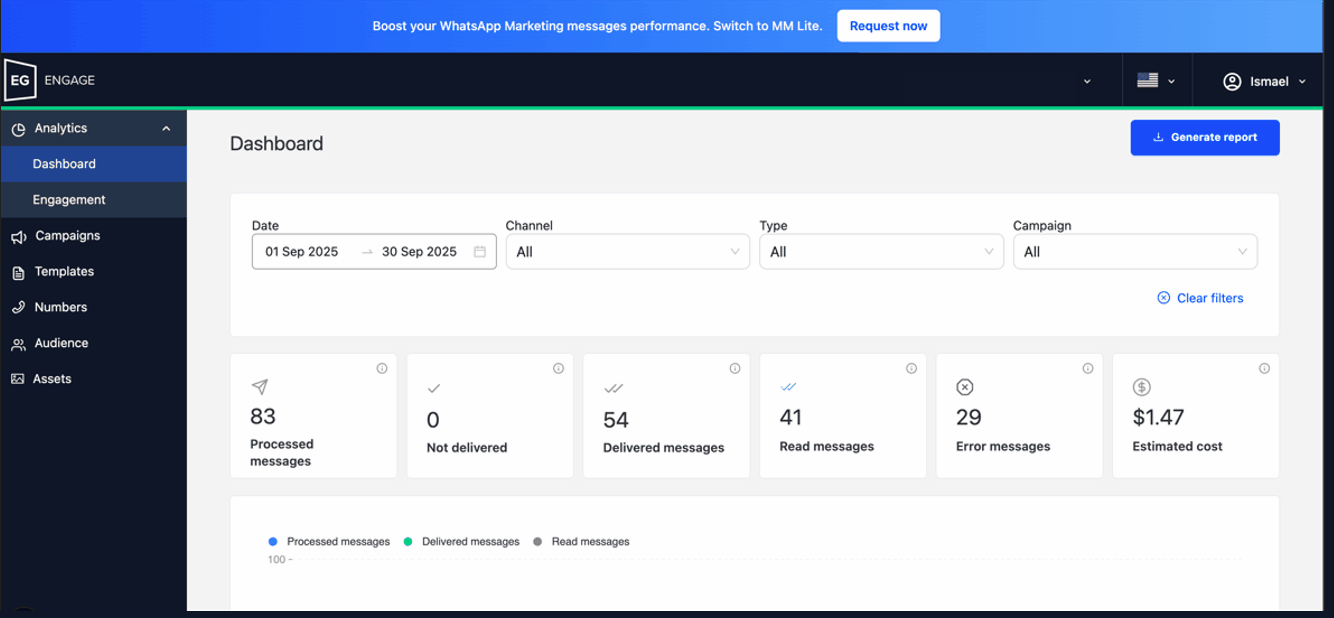The height and width of the screenshot is (618, 1334).
Task: Open the header dropdown chevron left of flag
Action: coord(1087,82)
